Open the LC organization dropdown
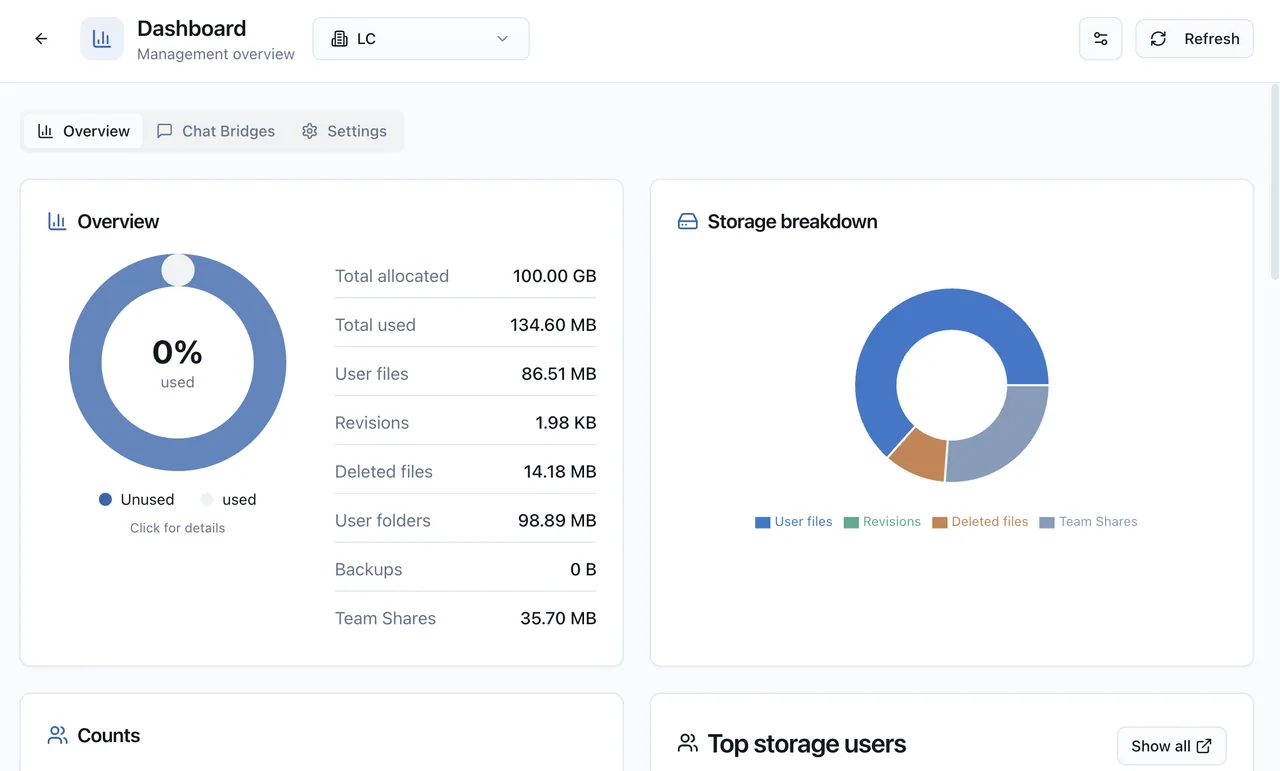This screenshot has height=771, width=1280. pos(421,39)
